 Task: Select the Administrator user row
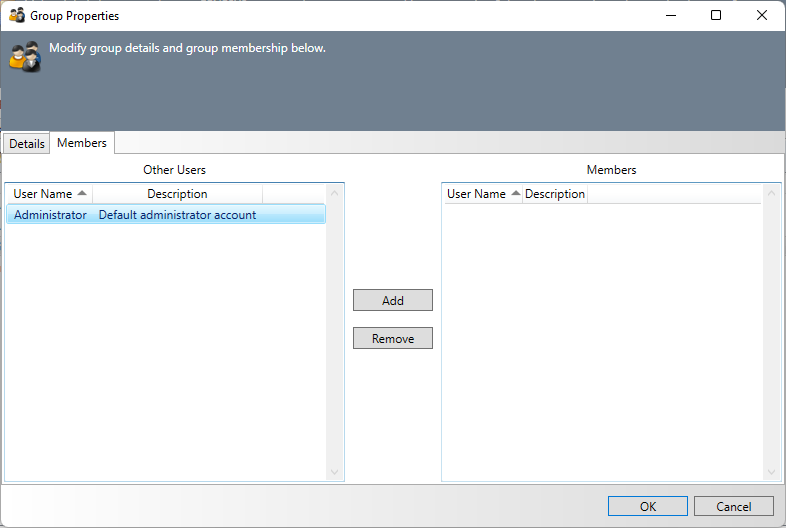[x=50, y=215]
